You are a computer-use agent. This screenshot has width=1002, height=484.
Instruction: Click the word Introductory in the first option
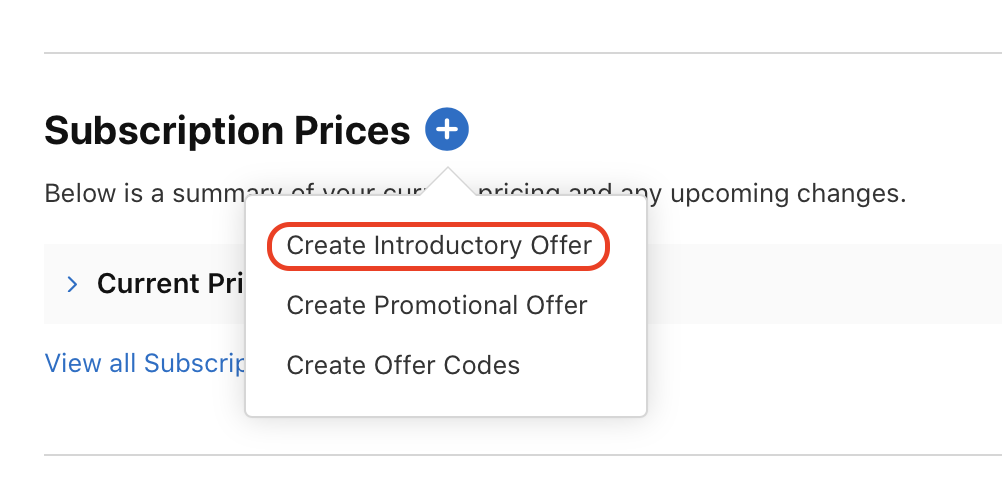pyautogui.click(x=439, y=246)
